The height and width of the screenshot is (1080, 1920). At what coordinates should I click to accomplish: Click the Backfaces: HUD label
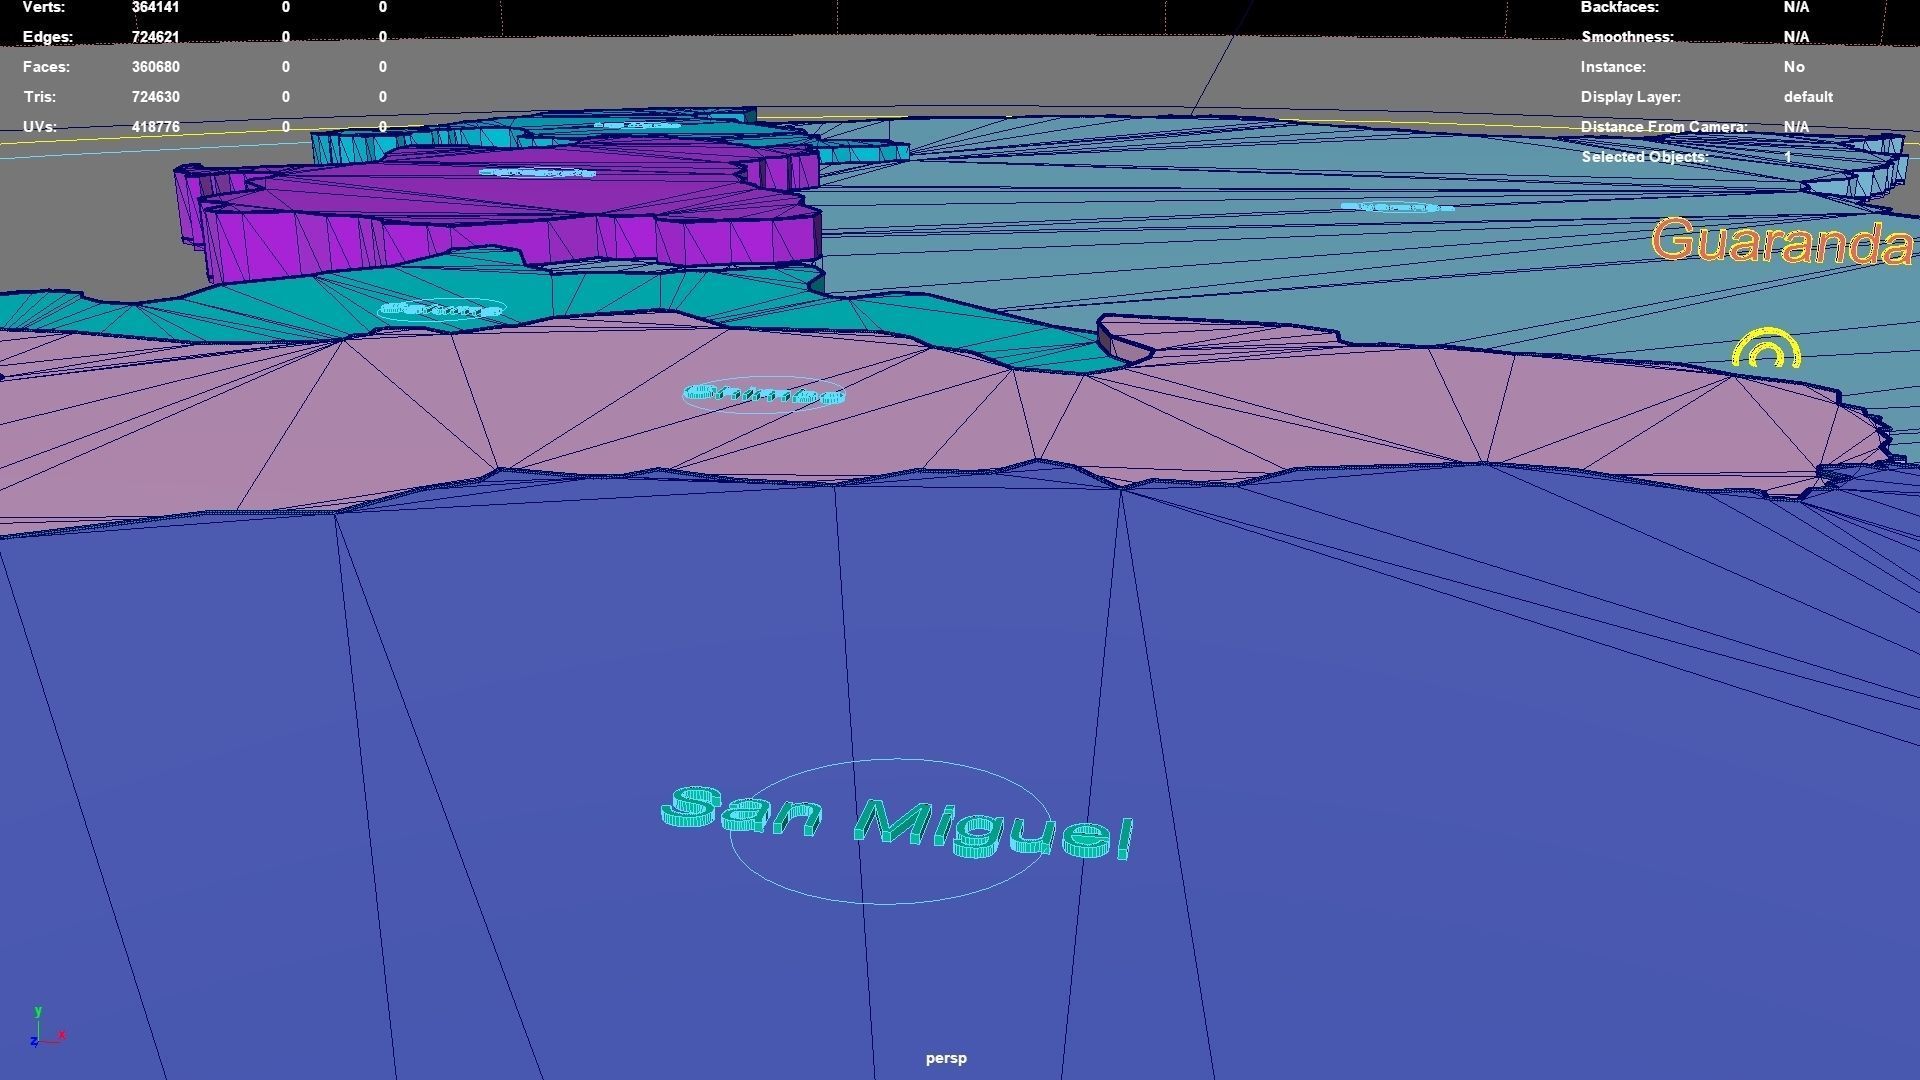point(1619,7)
